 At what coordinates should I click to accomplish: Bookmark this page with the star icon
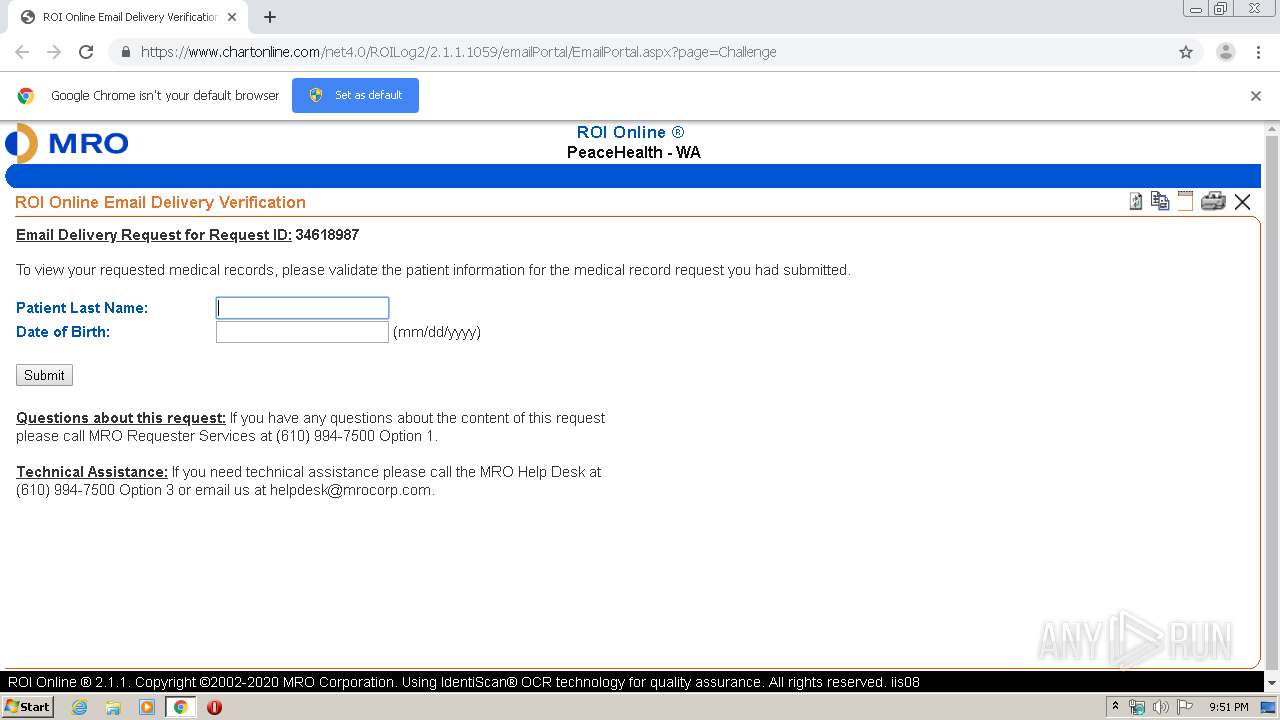pyautogui.click(x=1186, y=52)
